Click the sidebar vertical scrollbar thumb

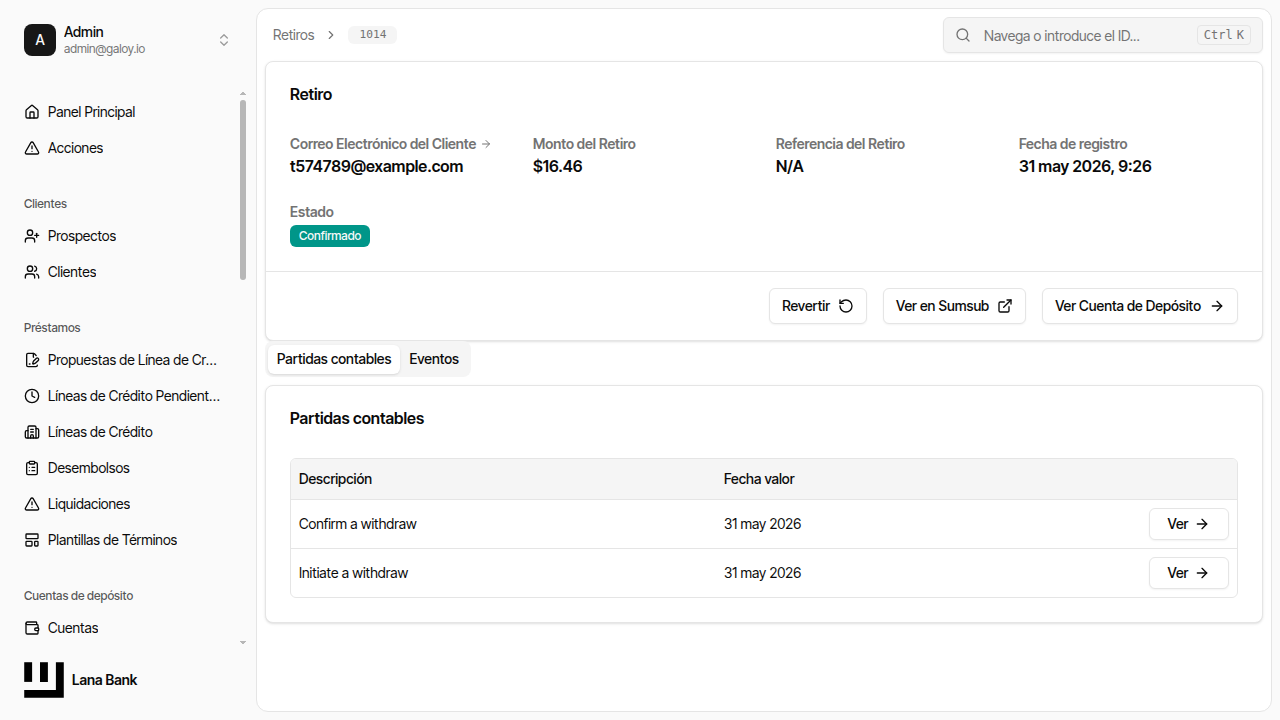(x=243, y=190)
